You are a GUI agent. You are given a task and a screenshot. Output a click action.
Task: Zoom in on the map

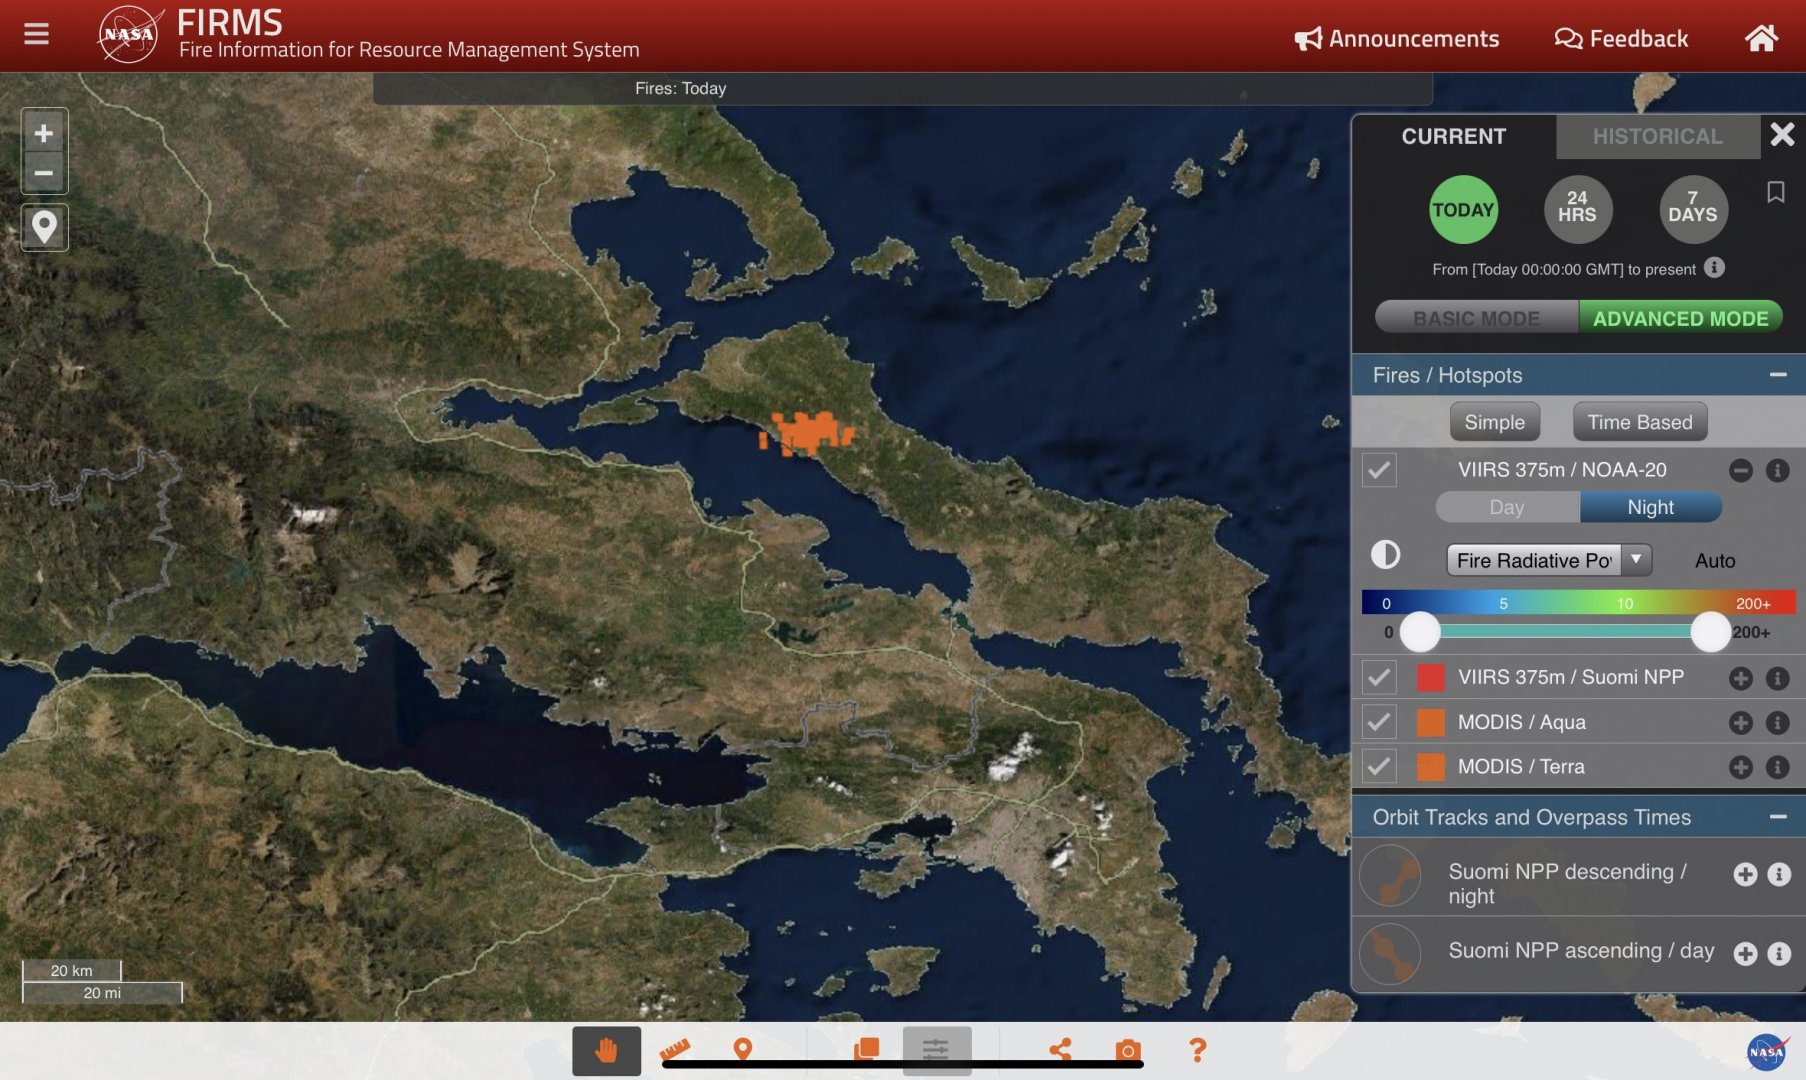click(x=44, y=133)
